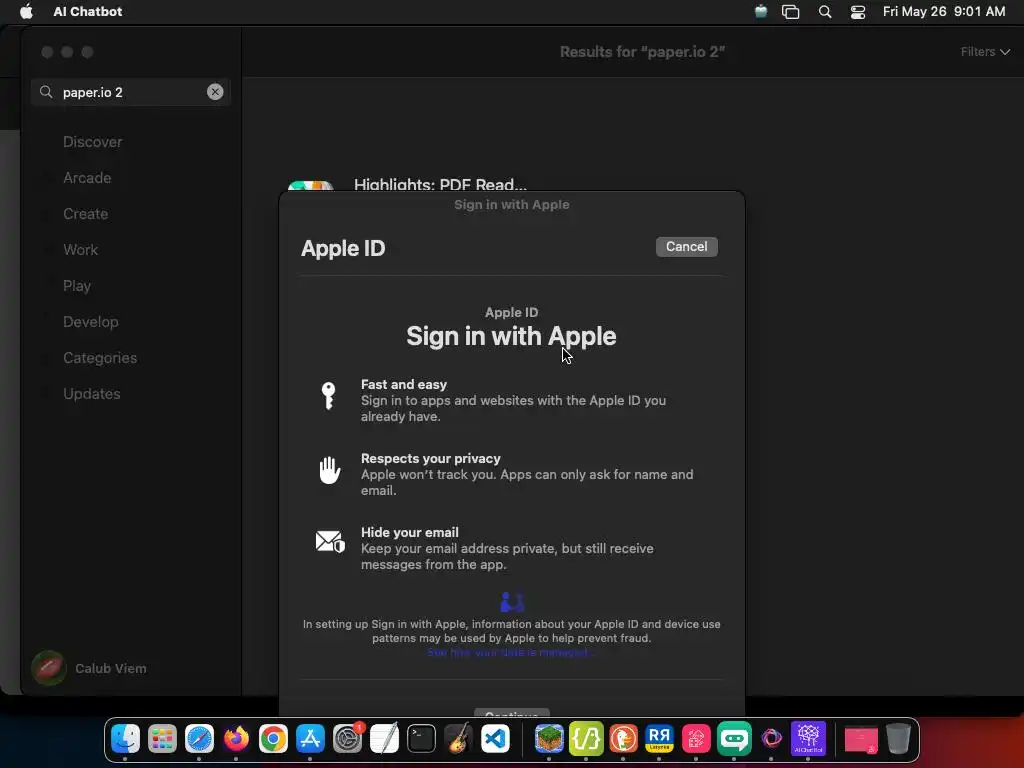This screenshot has height=768, width=1024.
Task: Open green chatbot speech-bubble app in dock
Action: [x=734, y=739]
